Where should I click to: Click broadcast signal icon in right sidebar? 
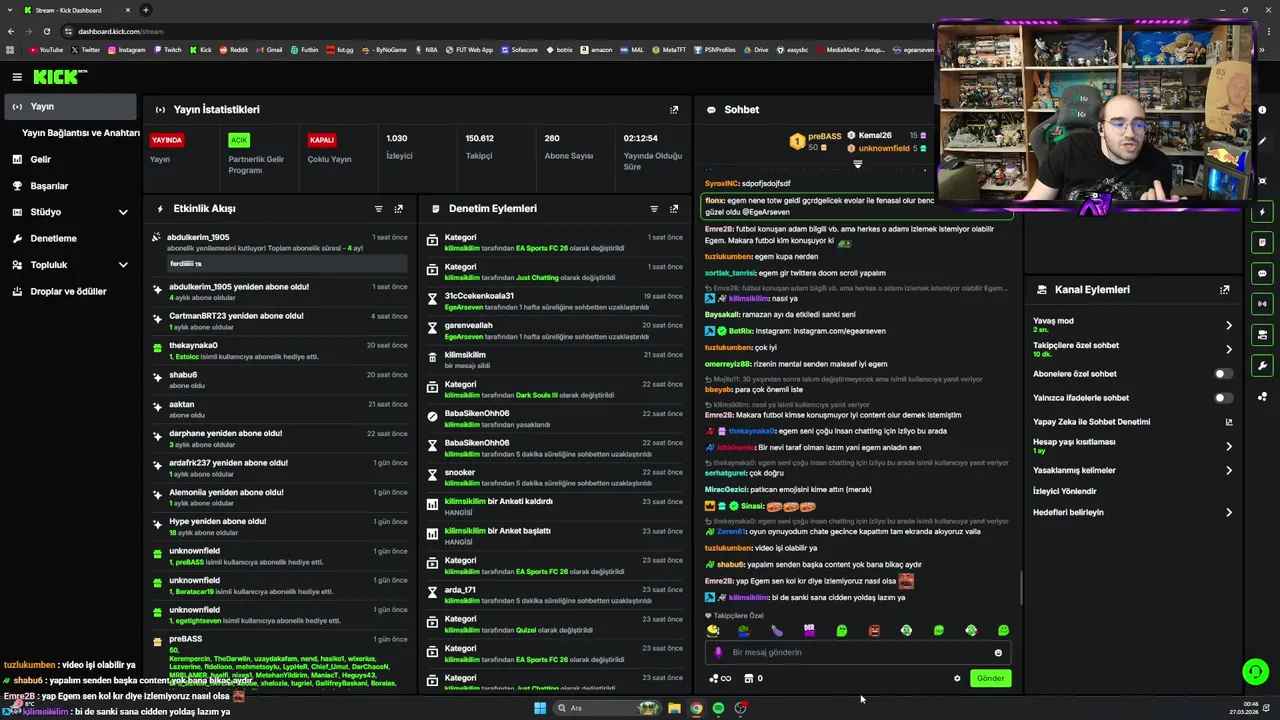click(x=1263, y=304)
